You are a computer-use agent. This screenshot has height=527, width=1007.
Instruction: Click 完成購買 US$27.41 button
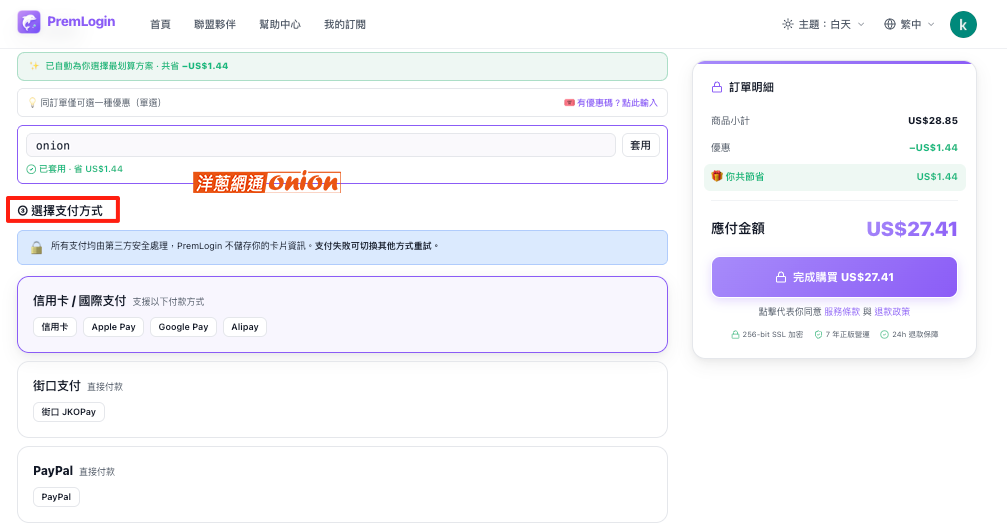pyautogui.click(x=834, y=277)
